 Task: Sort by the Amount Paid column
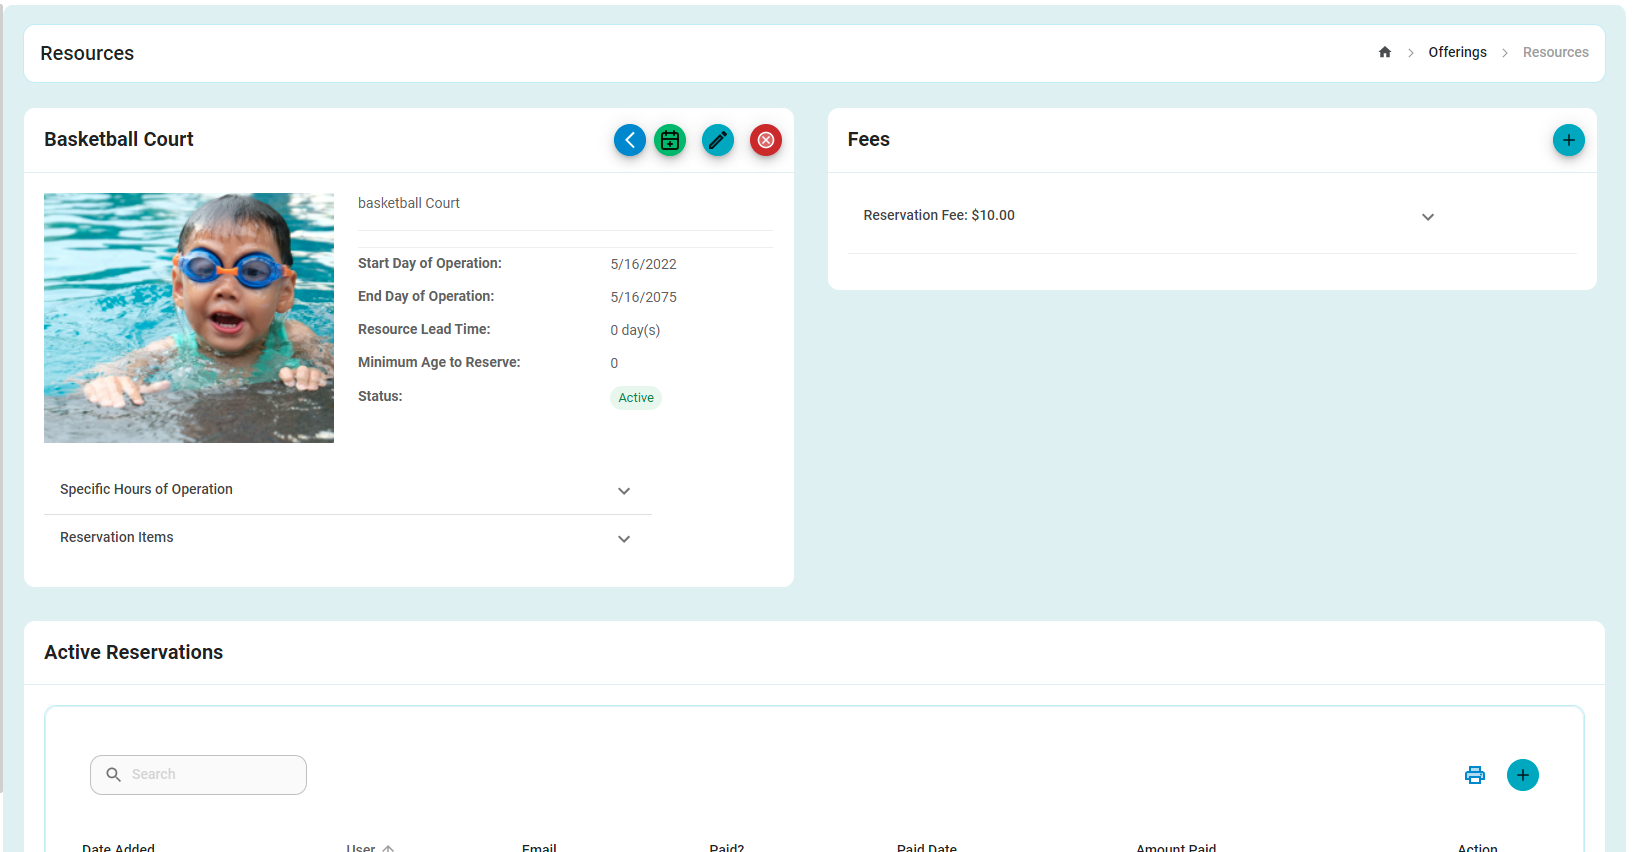(x=1176, y=846)
